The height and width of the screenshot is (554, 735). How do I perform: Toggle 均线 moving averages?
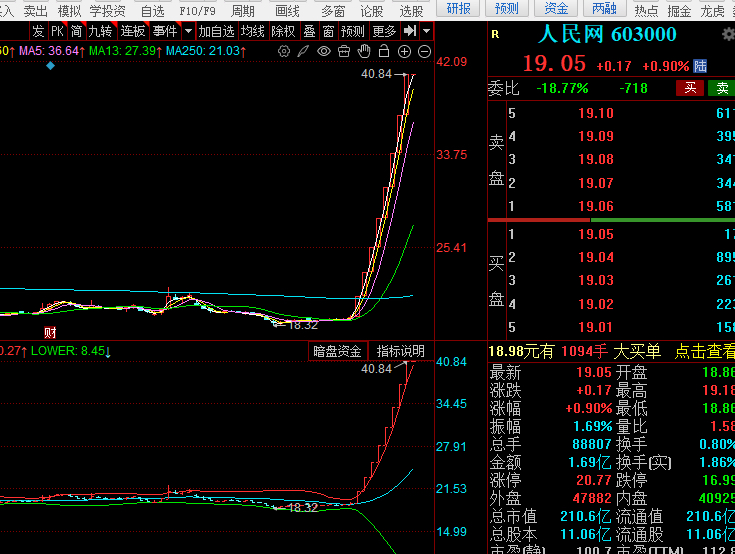click(253, 31)
